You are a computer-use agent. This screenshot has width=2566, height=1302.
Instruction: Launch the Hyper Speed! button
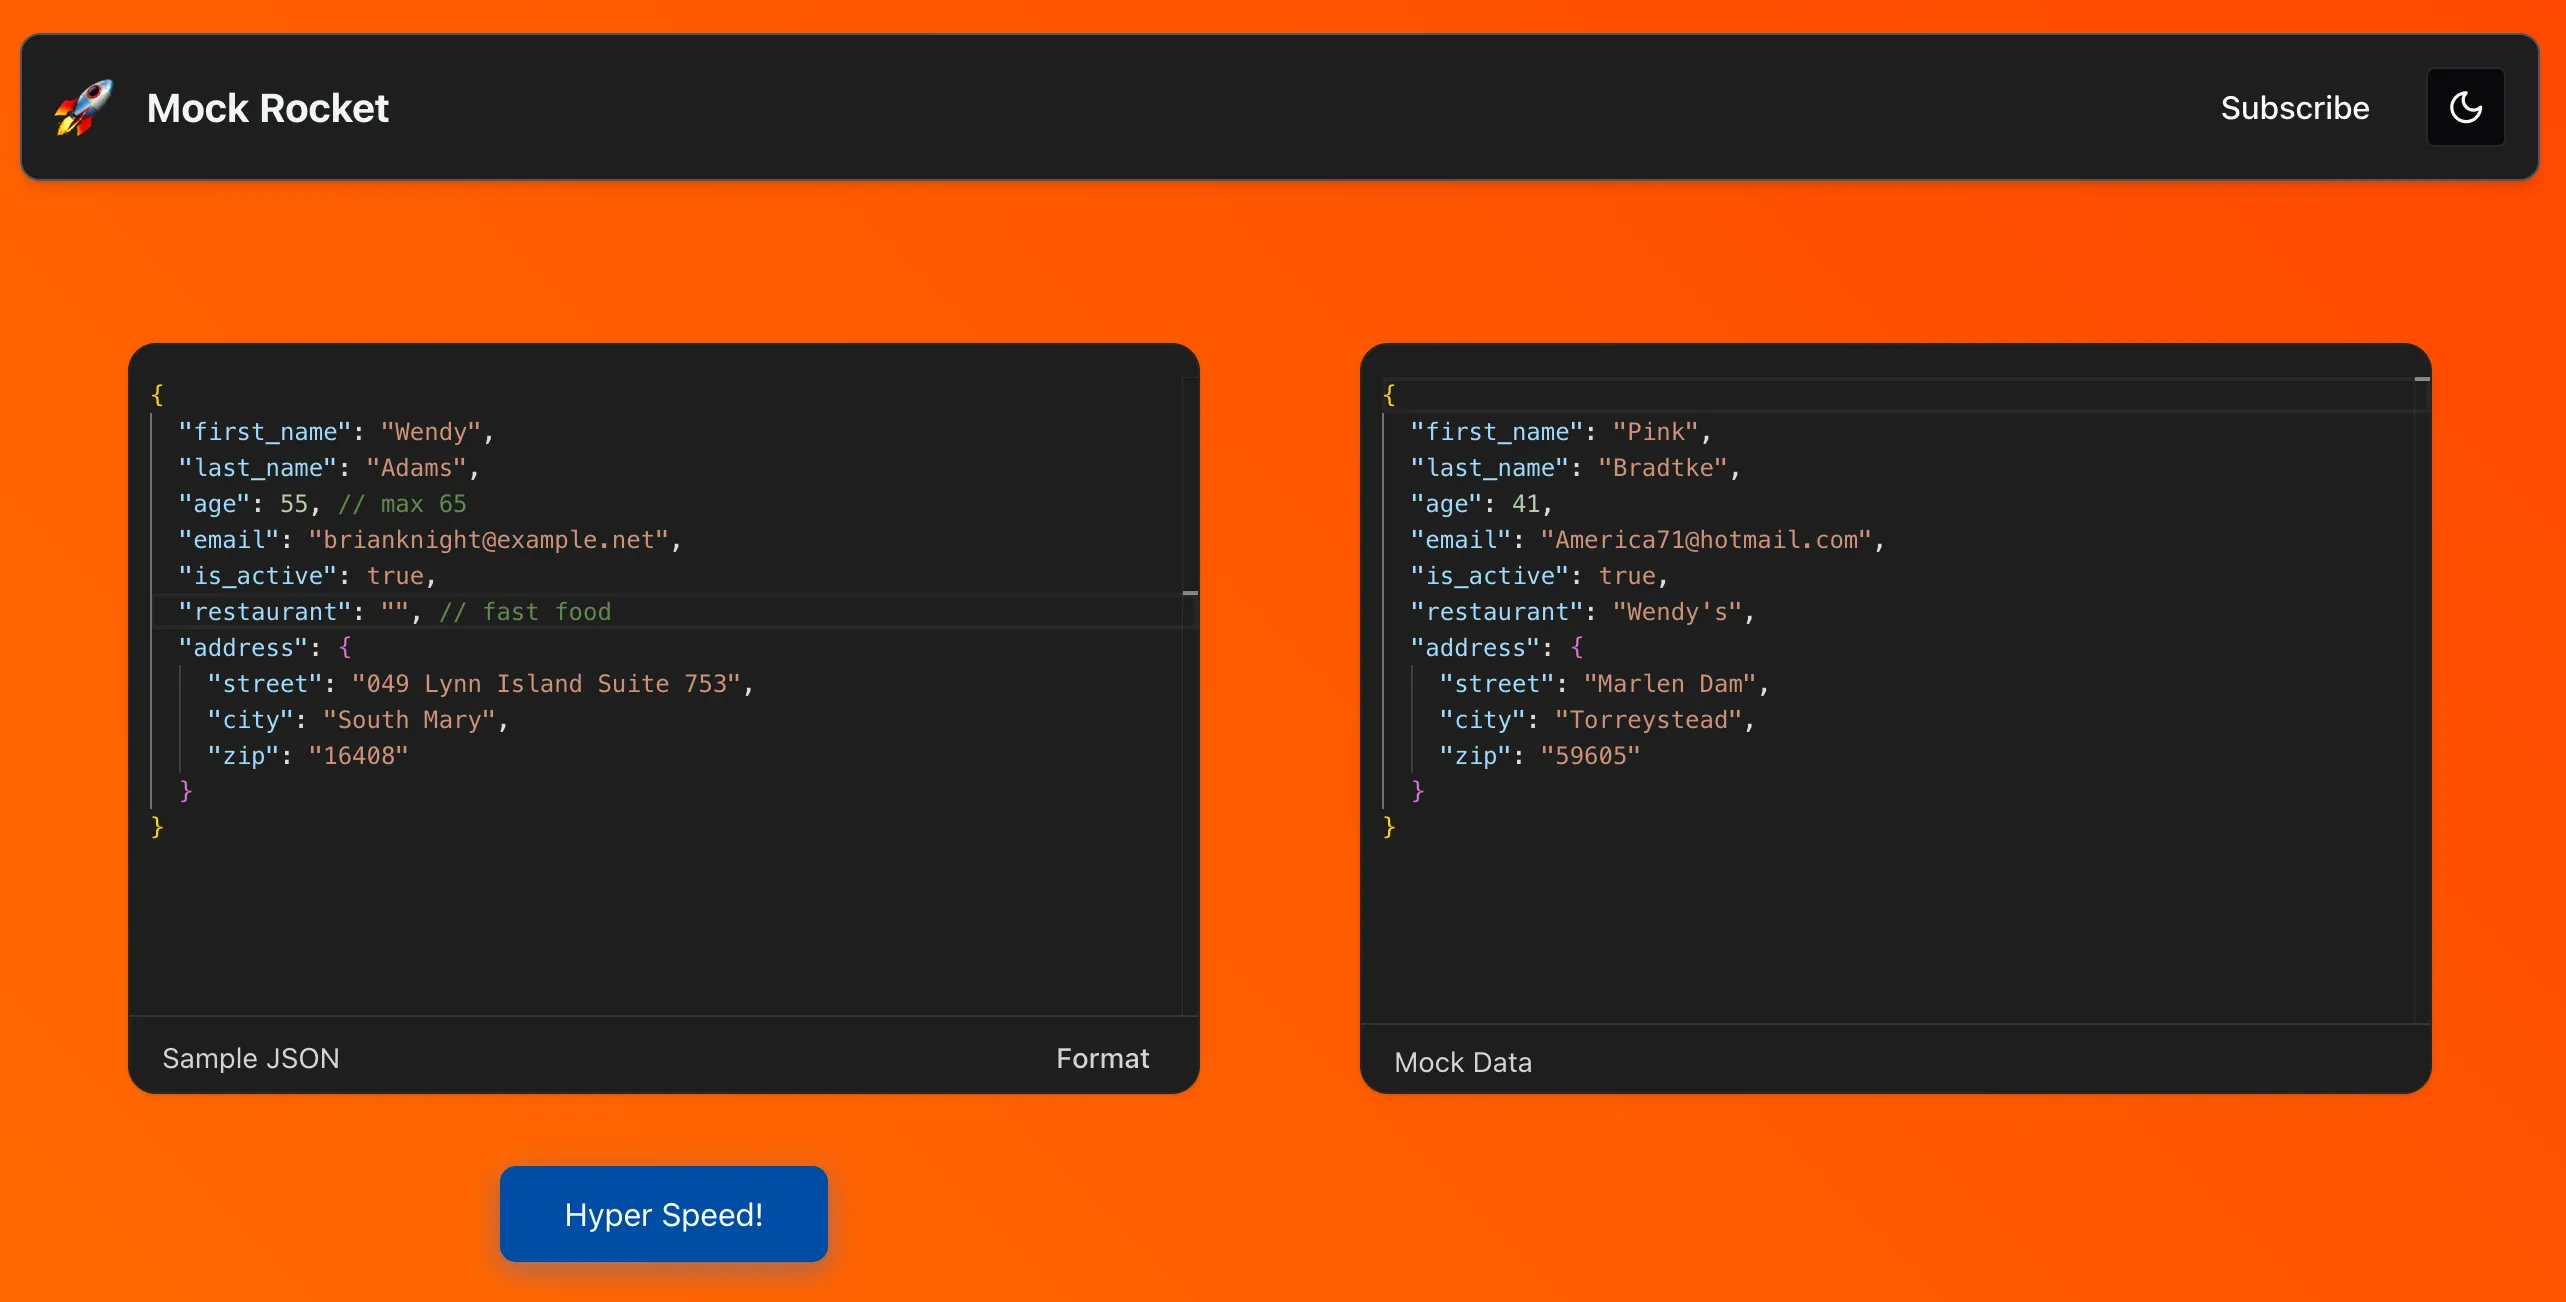[x=664, y=1214]
